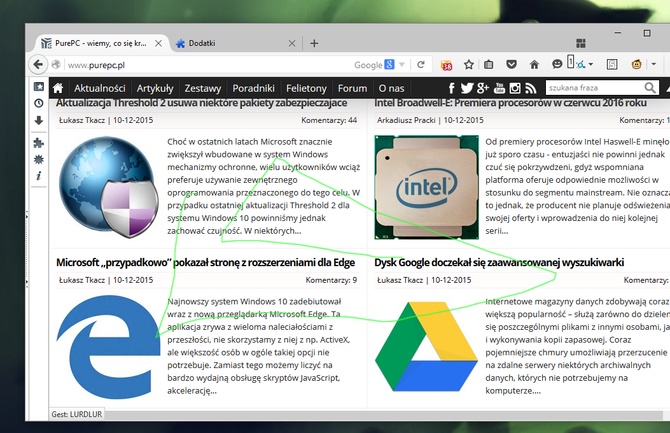Image resolution: width=670 pixels, height=433 pixels.
Task: Open the sidebar History clock panel
Action: (39, 103)
